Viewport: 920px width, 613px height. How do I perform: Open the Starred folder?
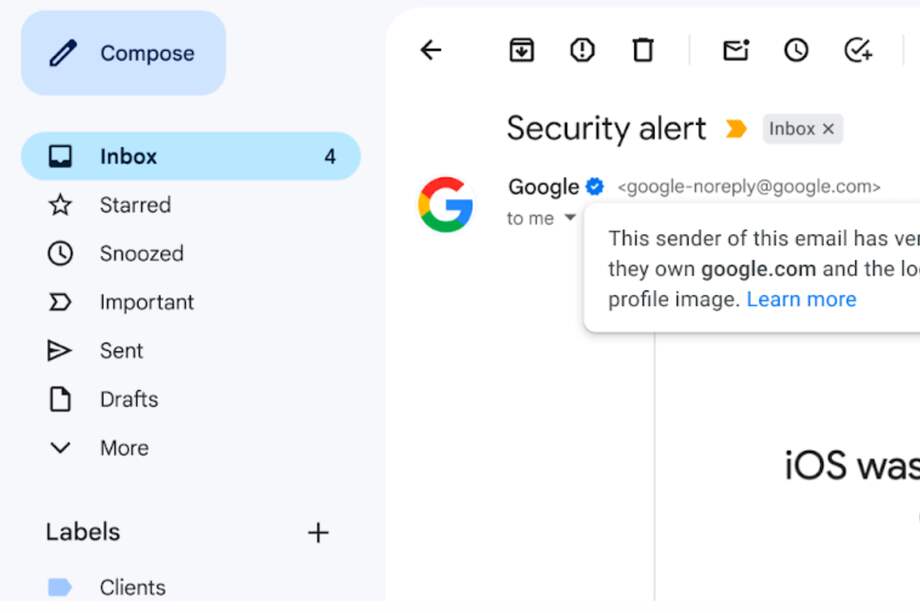[134, 204]
